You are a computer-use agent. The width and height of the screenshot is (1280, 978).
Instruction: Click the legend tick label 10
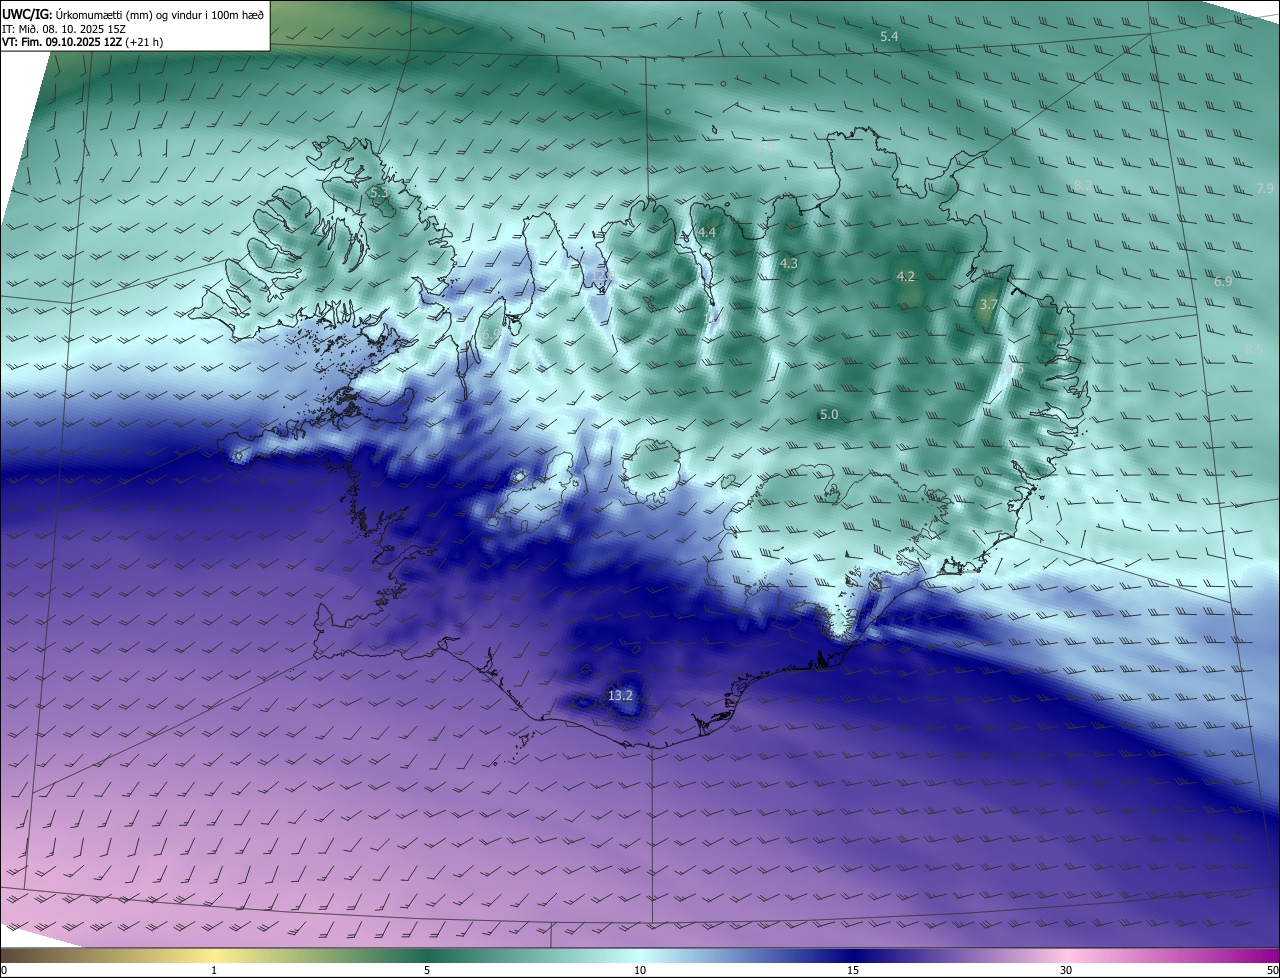point(640,971)
